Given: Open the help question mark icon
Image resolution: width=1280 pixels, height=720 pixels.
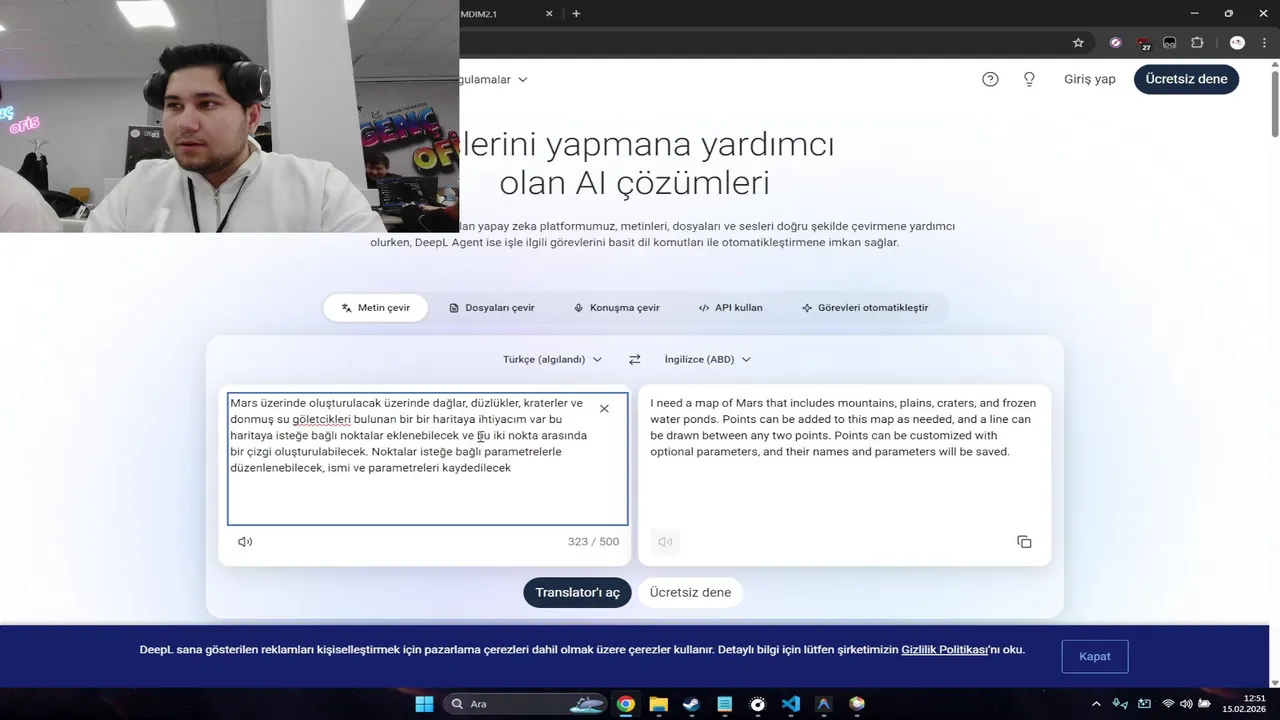Looking at the screenshot, I should [x=990, y=79].
